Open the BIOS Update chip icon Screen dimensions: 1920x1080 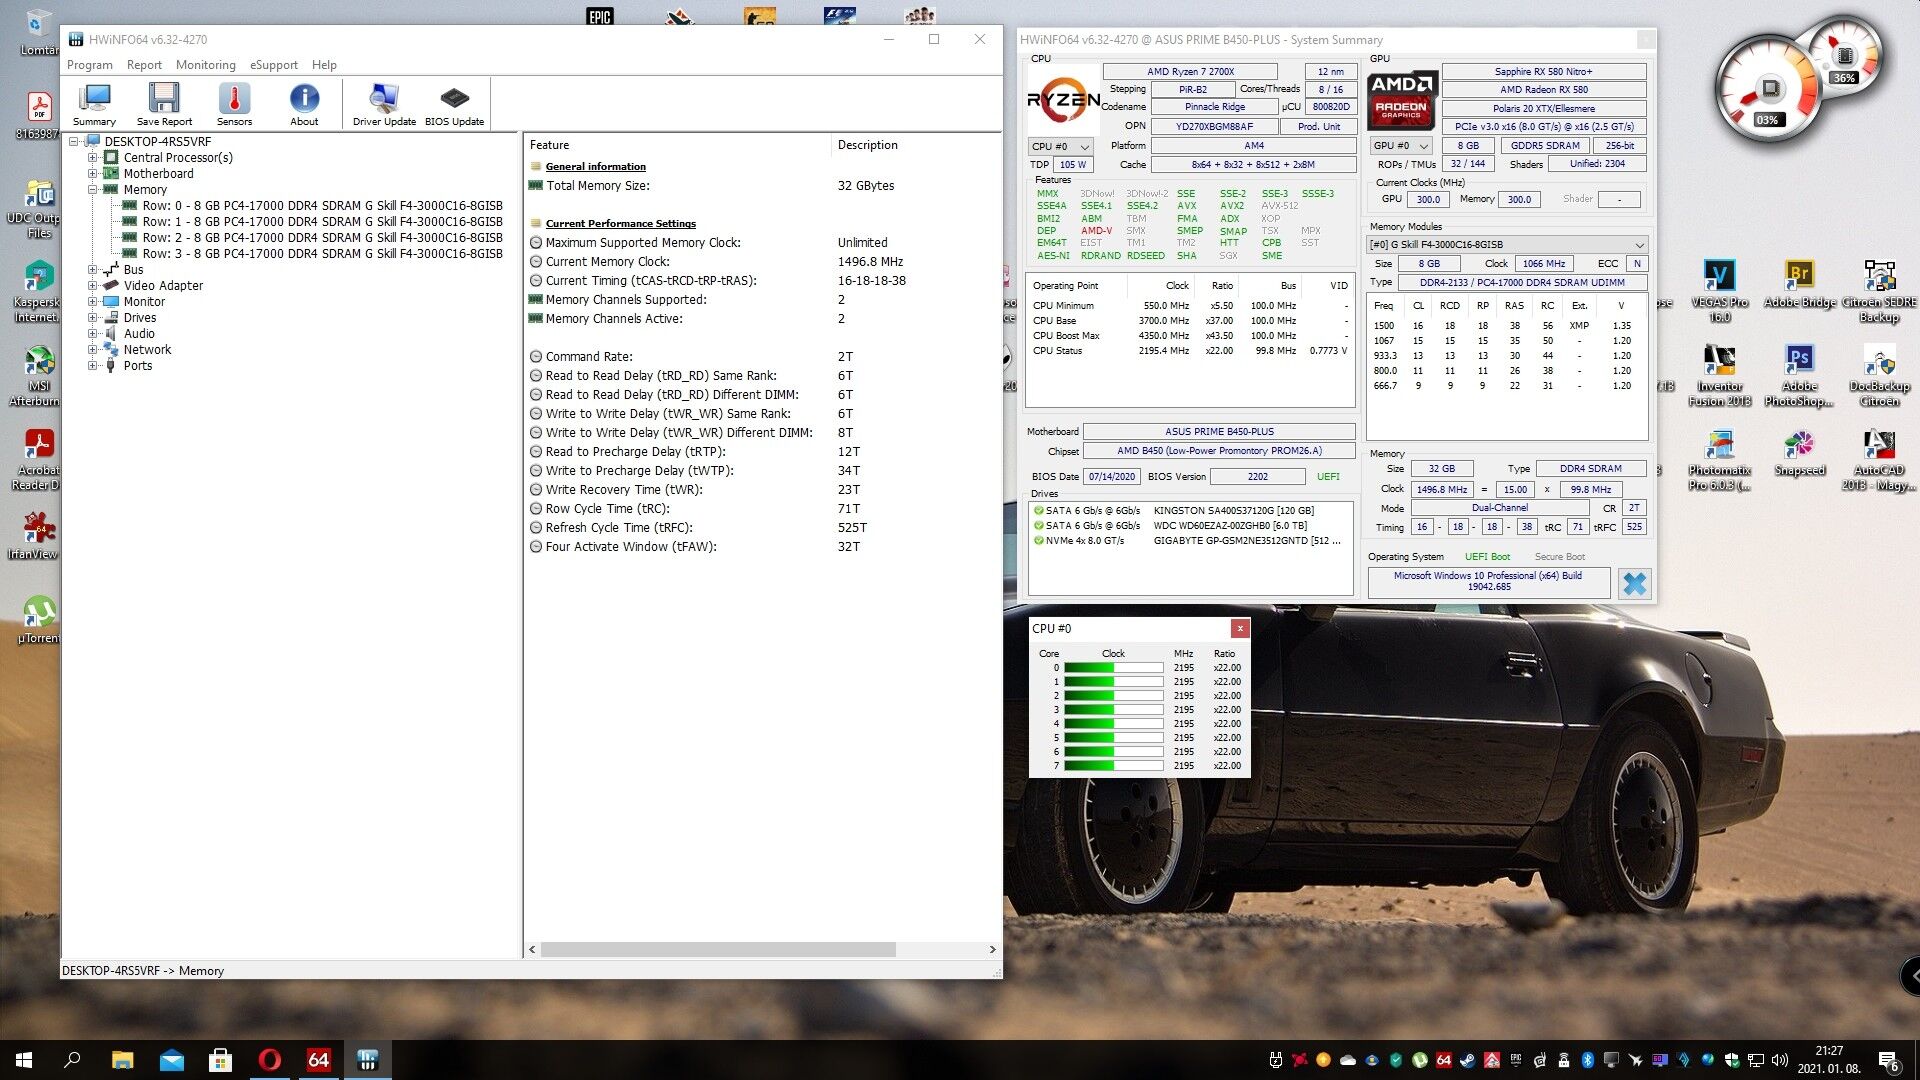coord(454,104)
